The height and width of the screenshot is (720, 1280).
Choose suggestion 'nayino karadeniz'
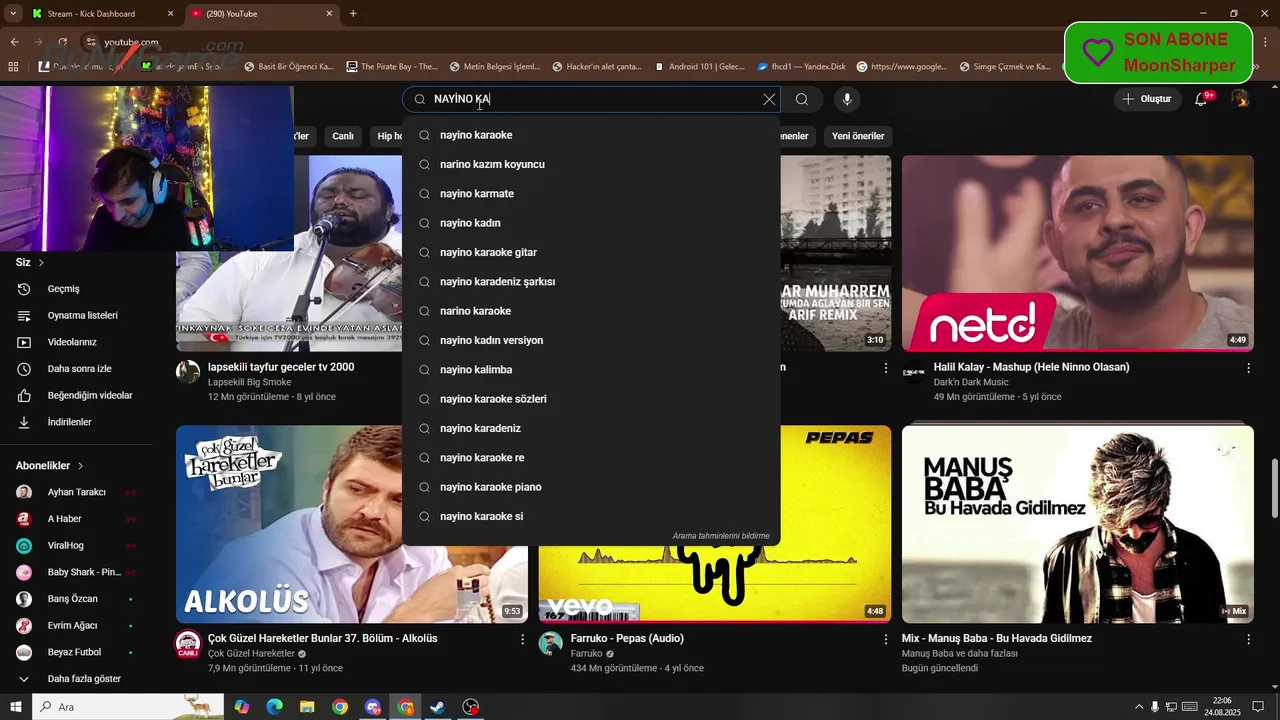point(591,428)
